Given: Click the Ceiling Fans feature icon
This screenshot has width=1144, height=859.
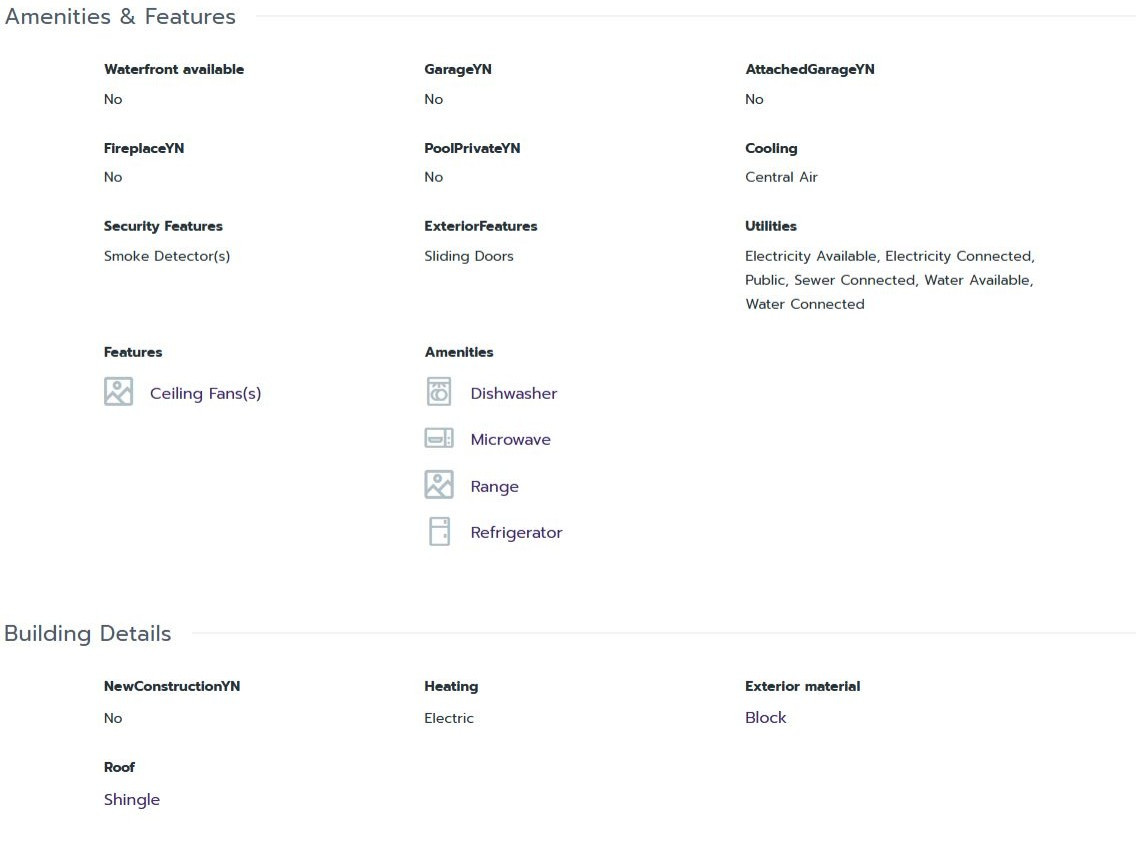Looking at the screenshot, I should click(x=118, y=392).
